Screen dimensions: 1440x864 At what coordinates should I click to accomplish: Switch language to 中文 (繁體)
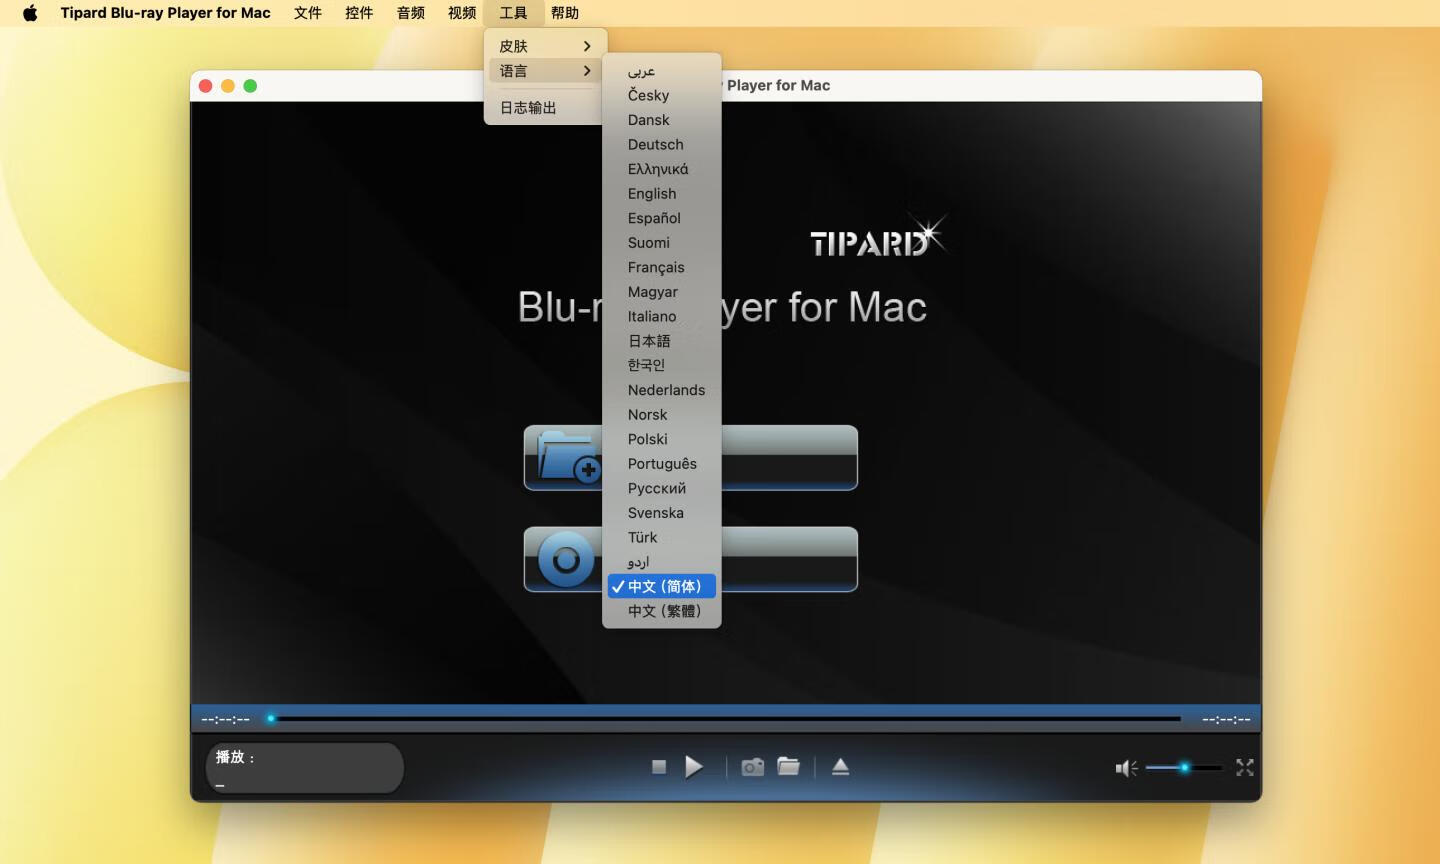pos(662,611)
